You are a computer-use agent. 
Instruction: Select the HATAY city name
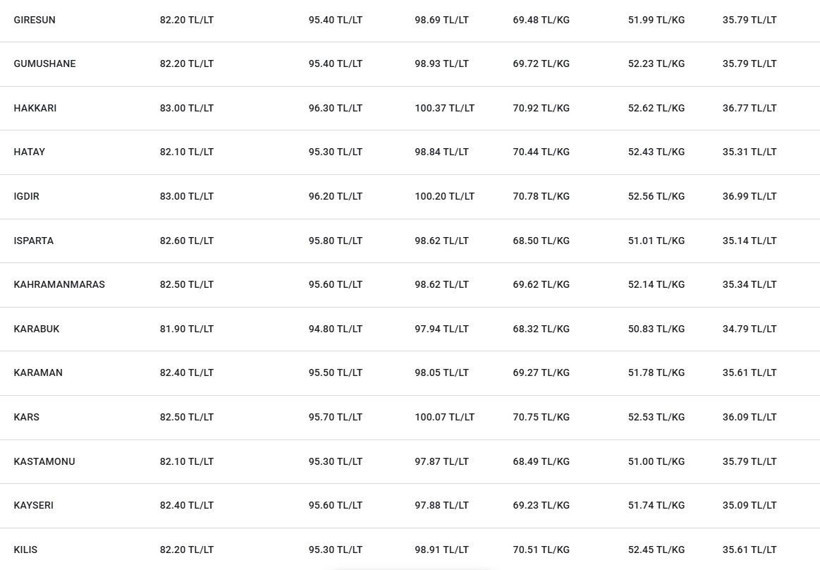[29, 152]
